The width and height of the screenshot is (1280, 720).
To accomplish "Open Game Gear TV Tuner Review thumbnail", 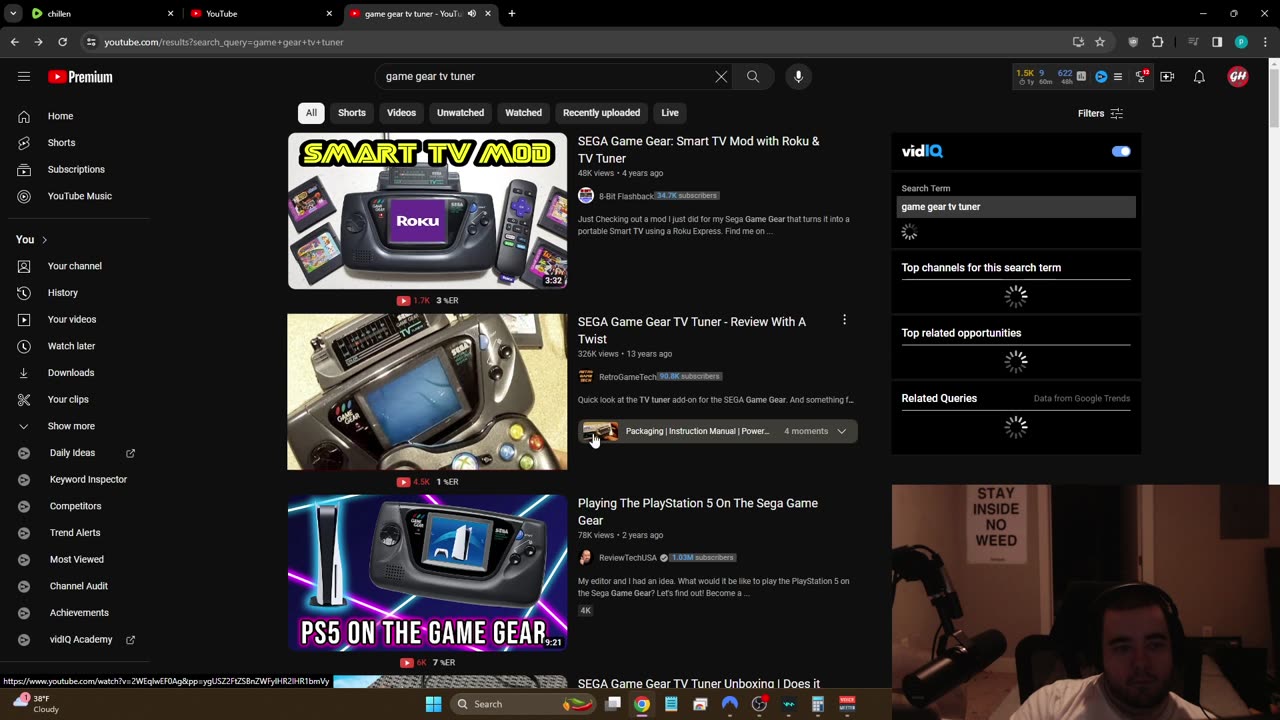I will coord(427,392).
